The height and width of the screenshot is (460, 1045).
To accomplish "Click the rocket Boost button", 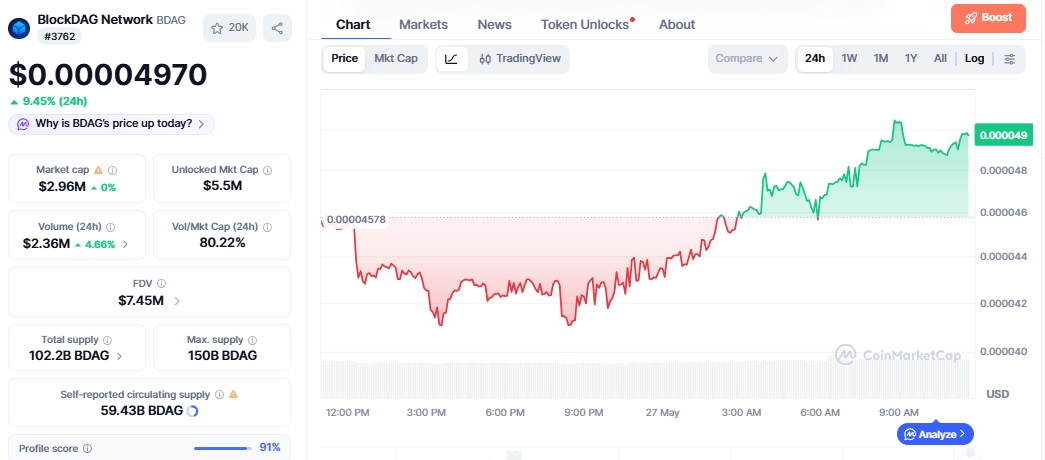I will 988,18.
